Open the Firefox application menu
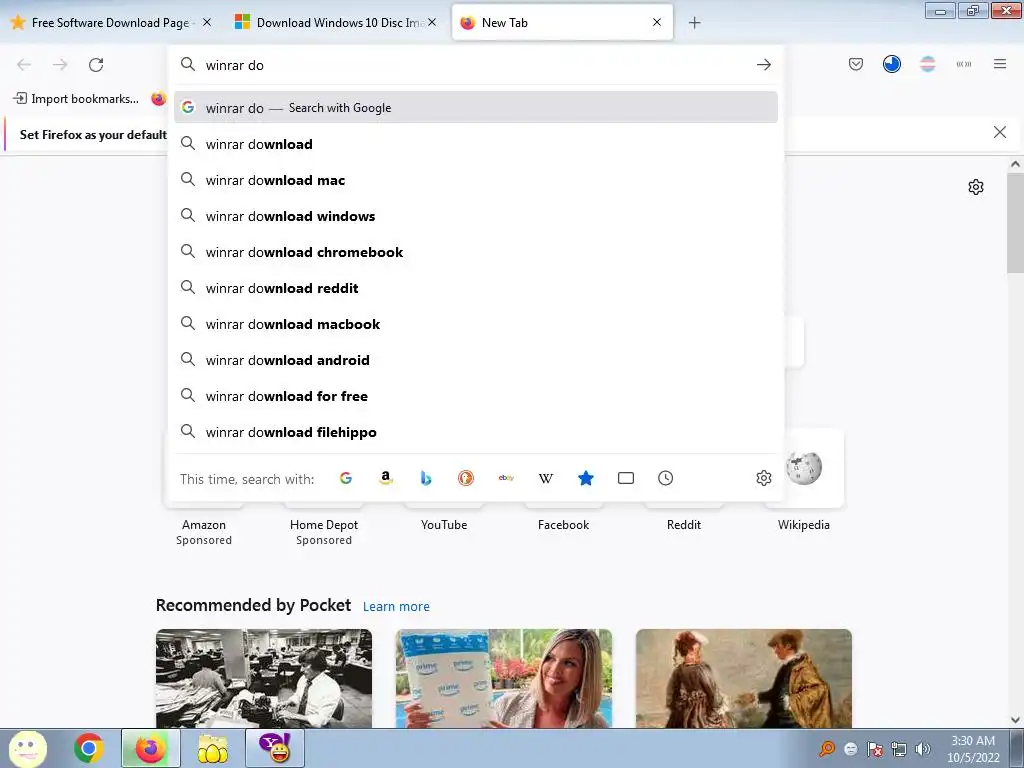The height and width of the screenshot is (768, 1024). click(1000, 64)
